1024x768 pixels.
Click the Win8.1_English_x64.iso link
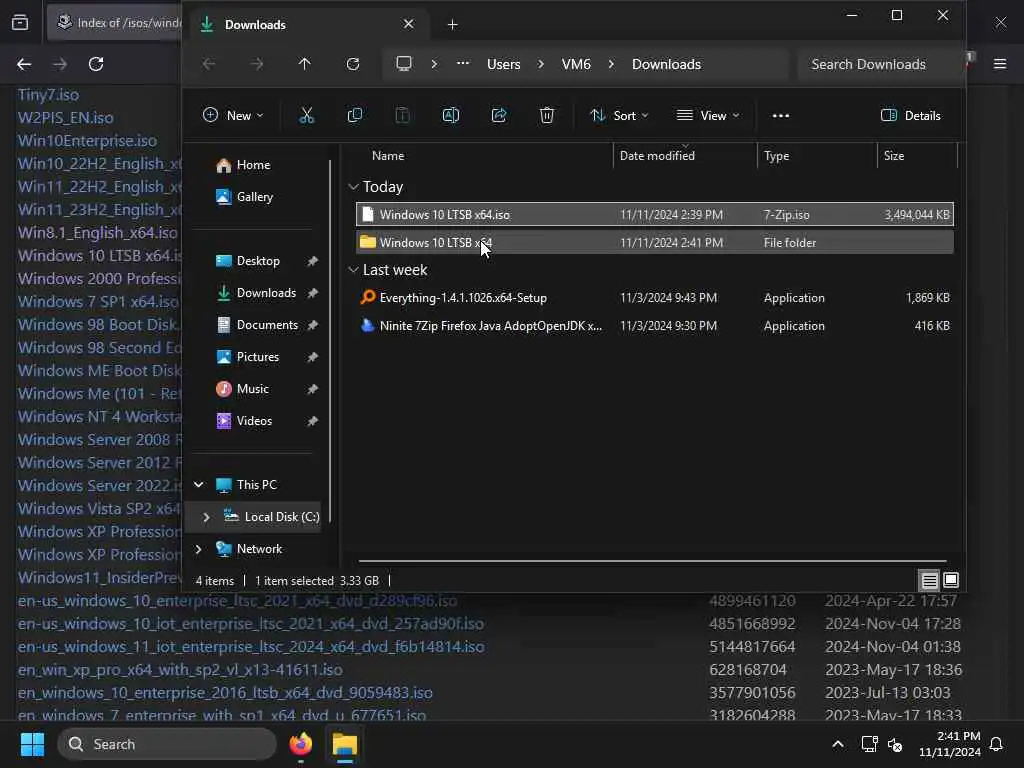[x=97, y=232]
